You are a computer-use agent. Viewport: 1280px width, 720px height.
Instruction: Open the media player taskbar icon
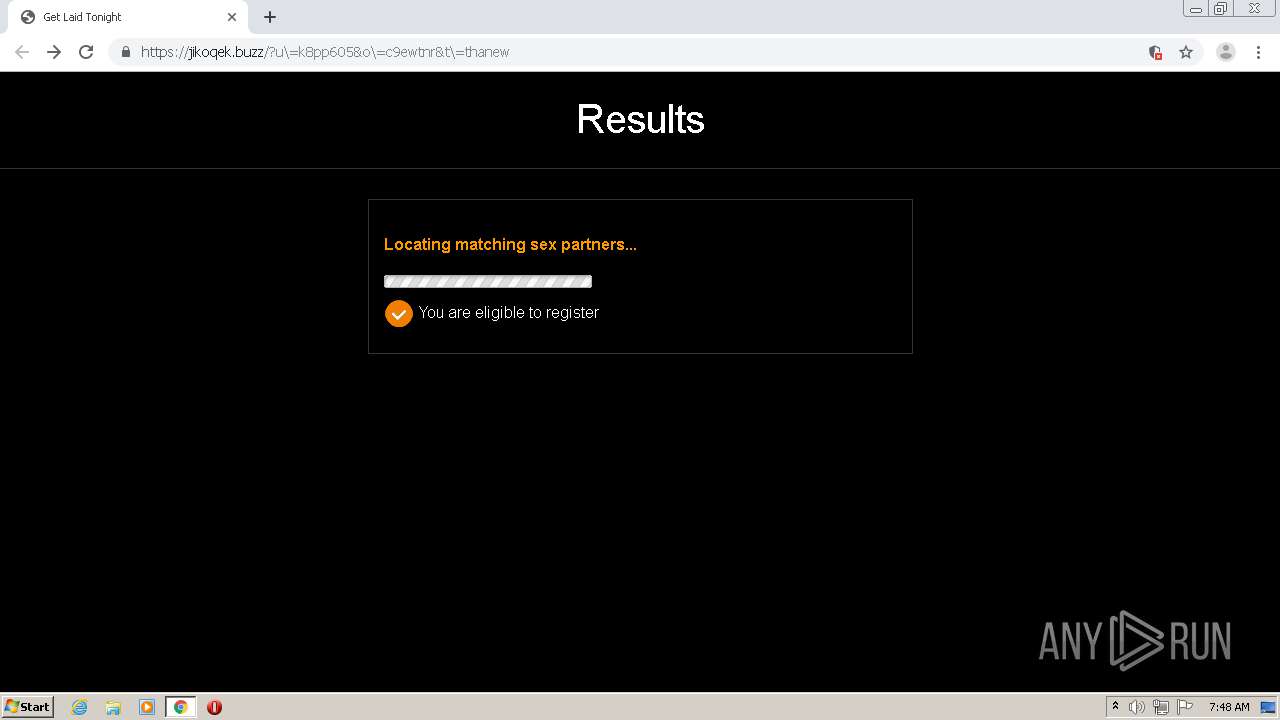click(x=147, y=707)
